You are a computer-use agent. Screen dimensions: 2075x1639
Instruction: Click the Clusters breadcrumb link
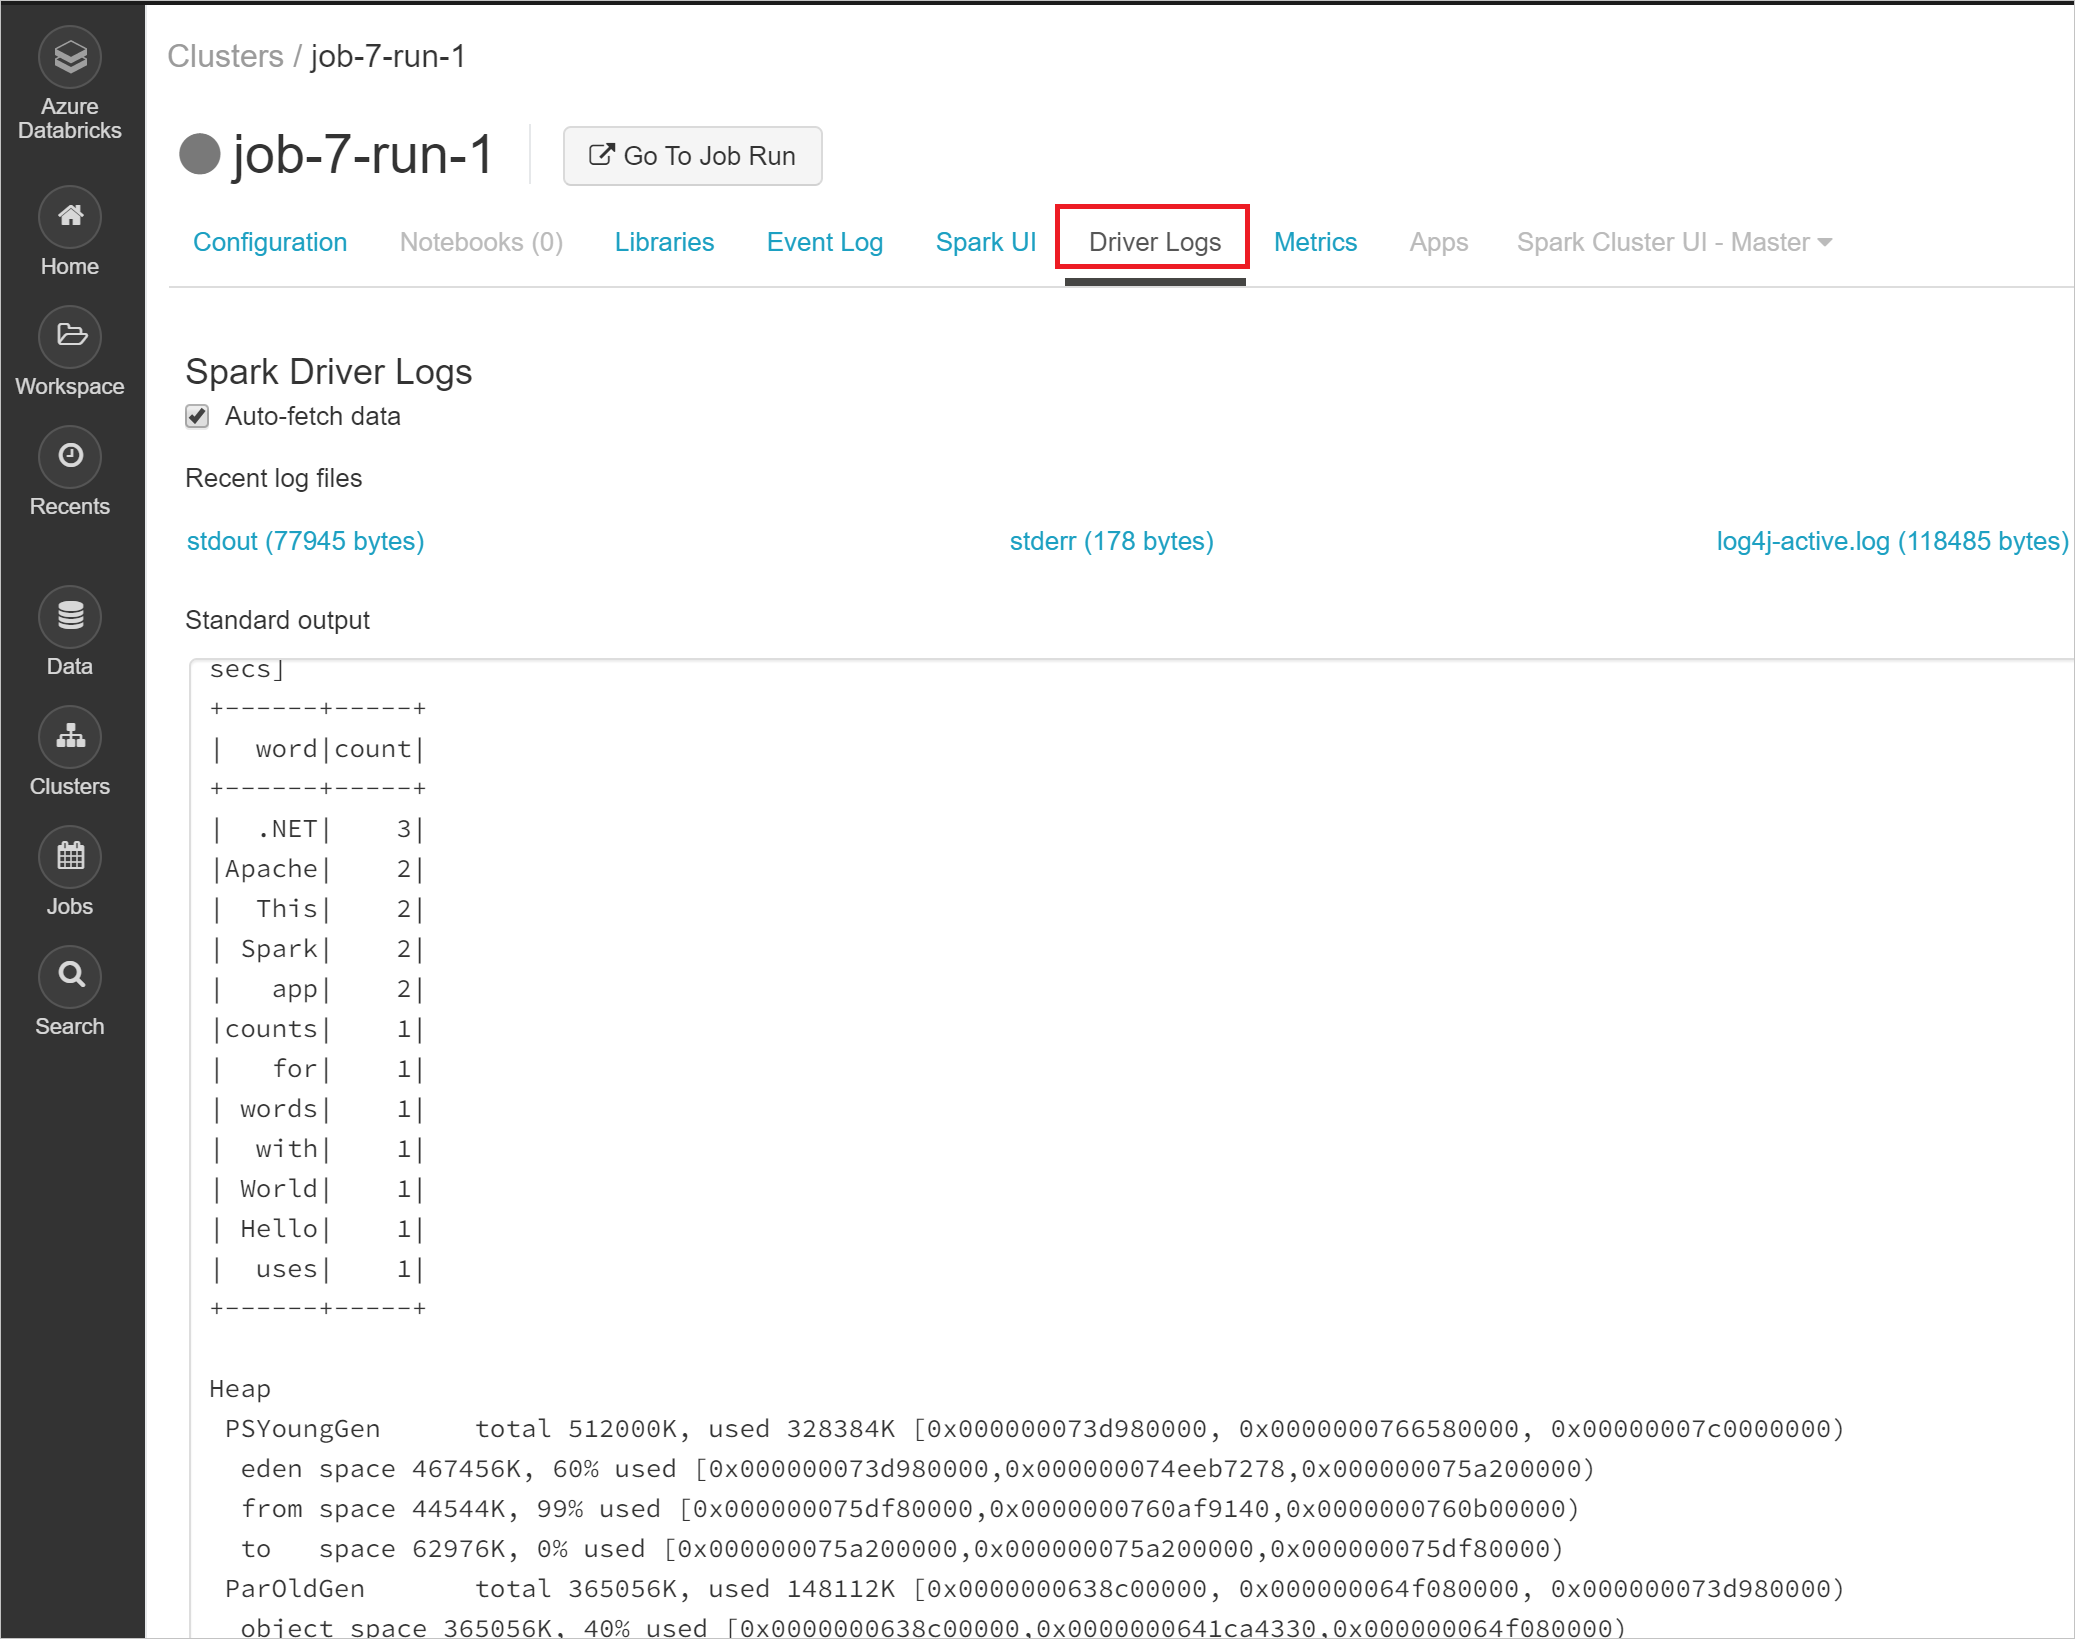225,57
